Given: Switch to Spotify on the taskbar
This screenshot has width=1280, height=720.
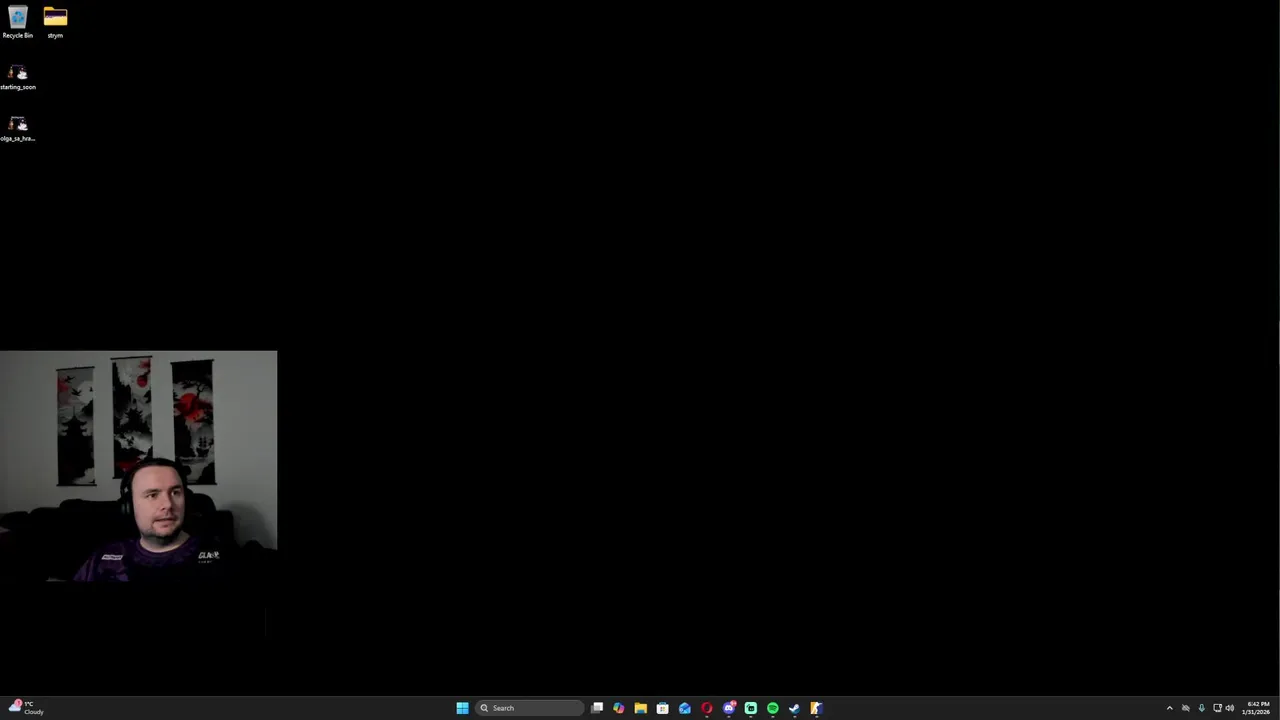Looking at the screenshot, I should (x=773, y=708).
